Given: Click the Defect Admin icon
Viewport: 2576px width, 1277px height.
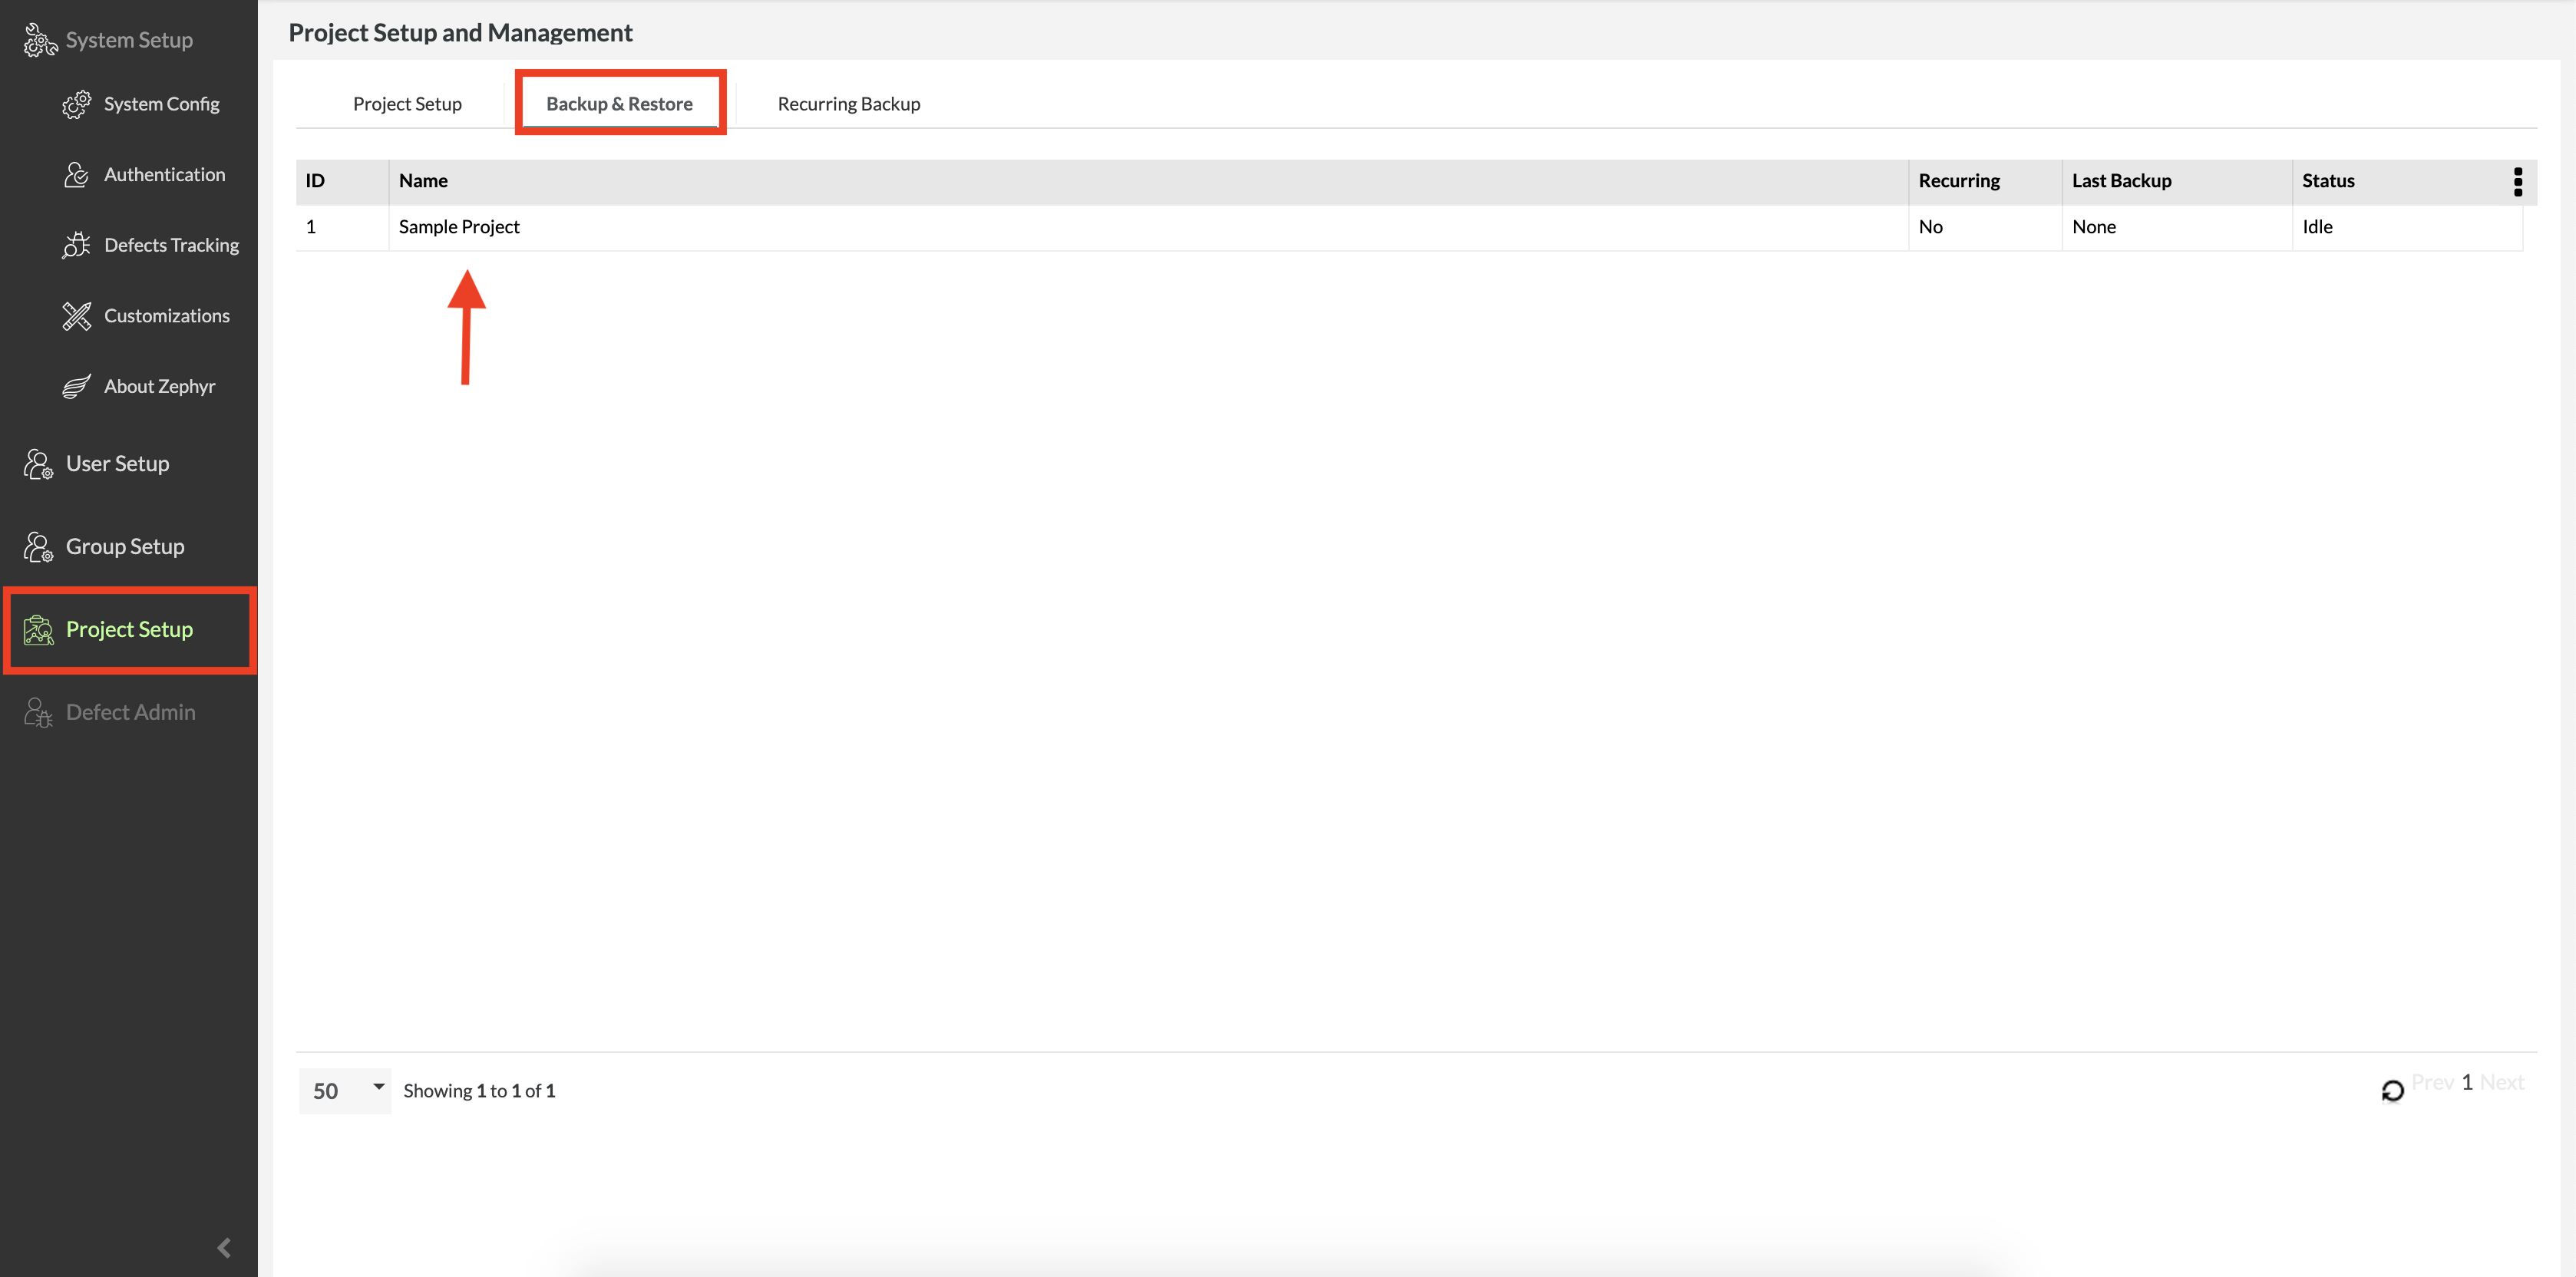Looking at the screenshot, I should tap(38, 712).
